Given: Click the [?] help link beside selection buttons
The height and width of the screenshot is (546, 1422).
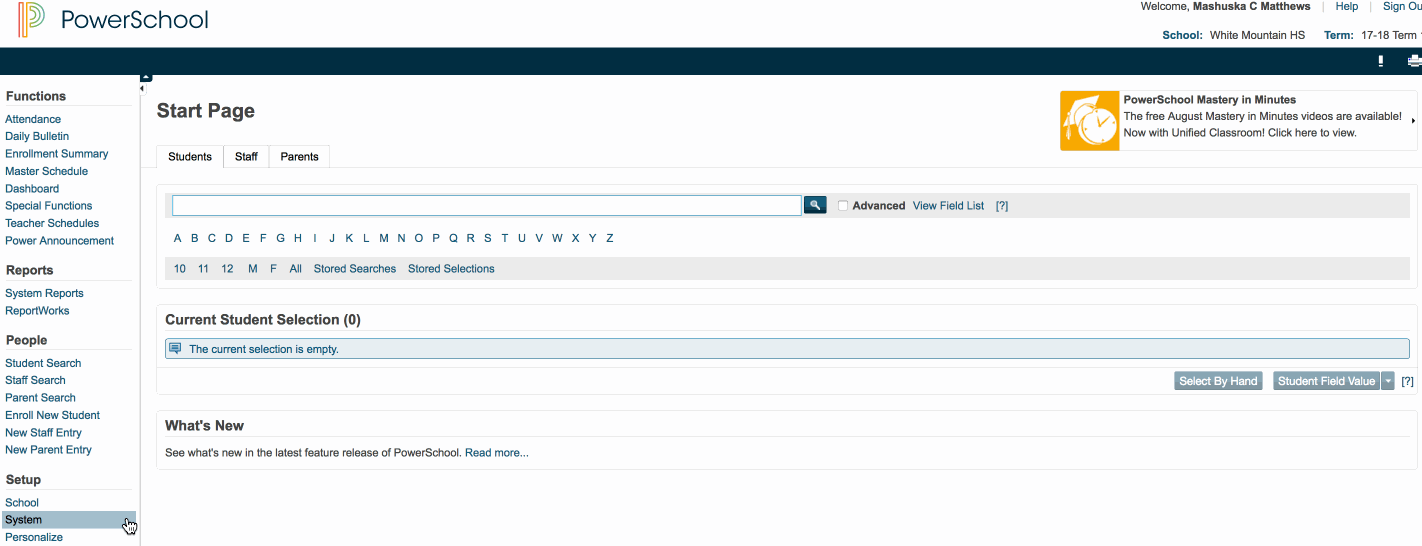Looking at the screenshot, I should (1408, 381).
